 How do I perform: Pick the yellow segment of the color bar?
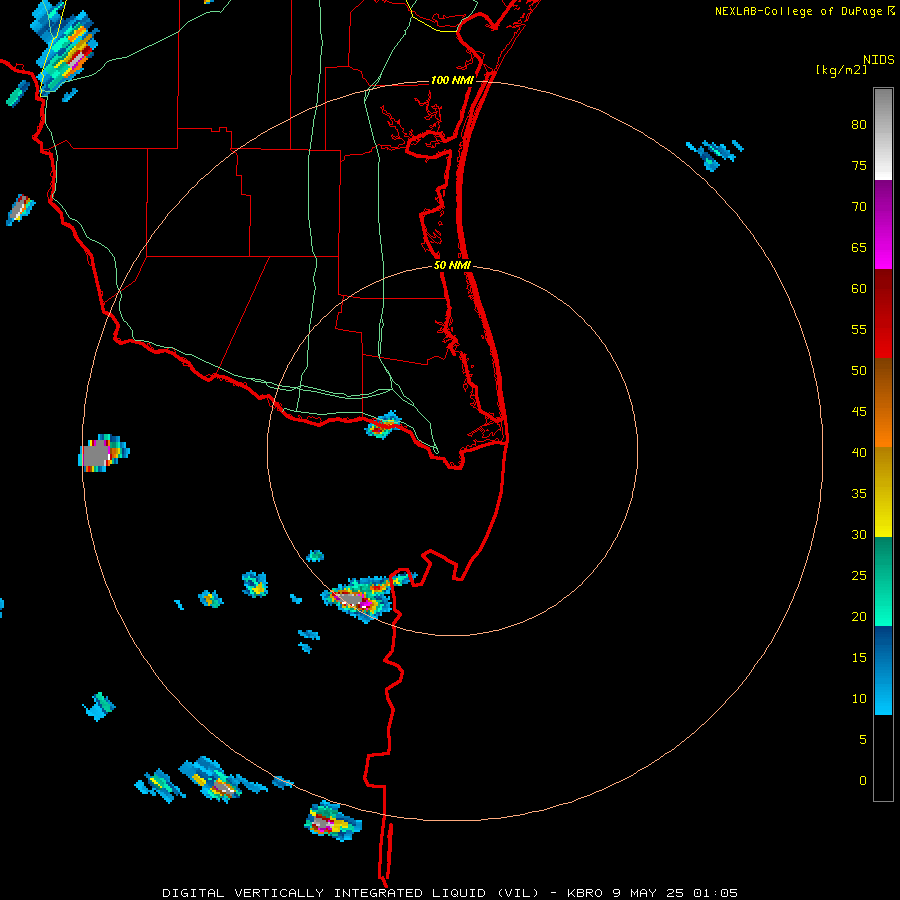pos(883,492)
